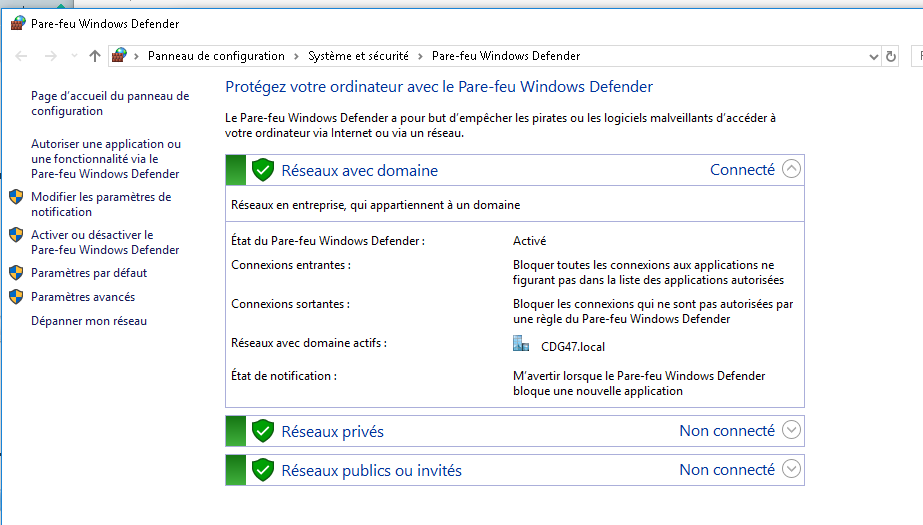Select Pare-feu Windows Defender breadcrumb
Image resolution: width=923 pixels, height=525 pixels.
(506, 56)
